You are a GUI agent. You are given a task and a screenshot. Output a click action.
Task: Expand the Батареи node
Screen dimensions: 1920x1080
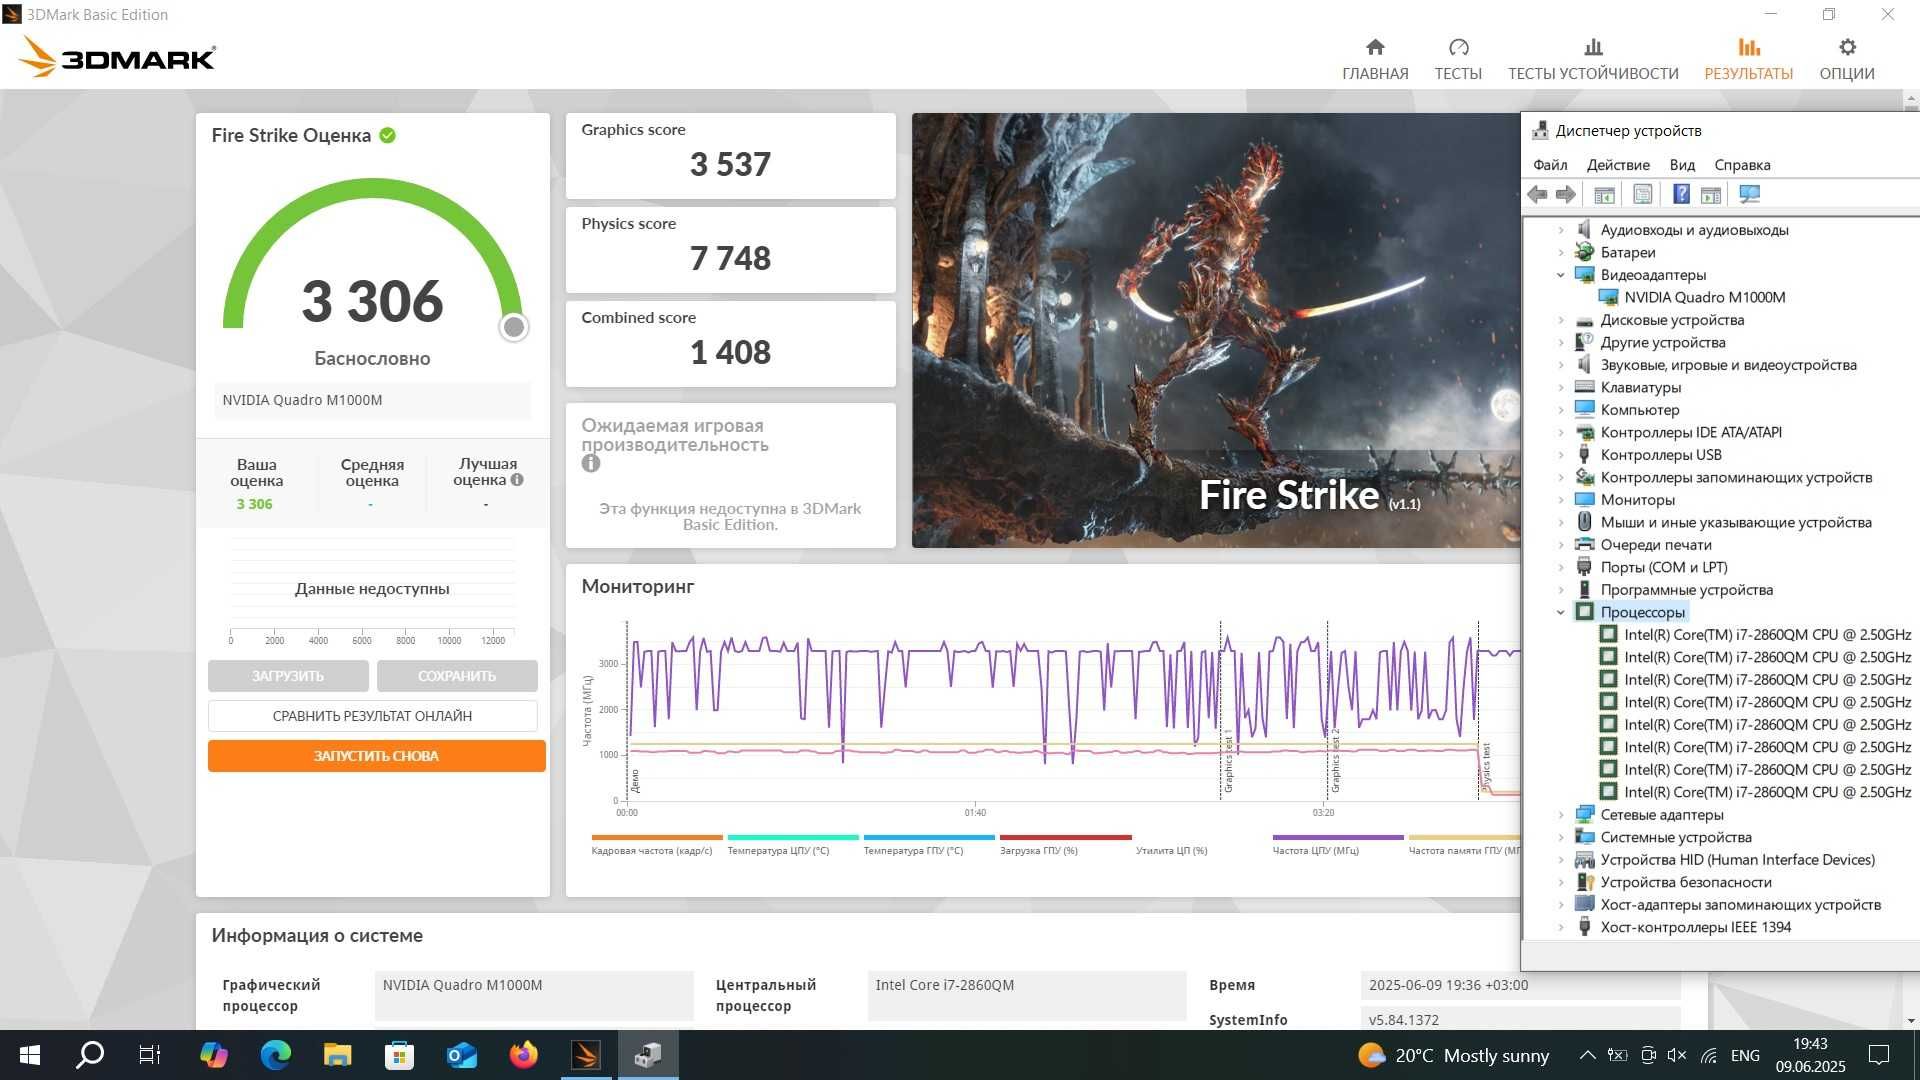pyautogui.click(x=1561, y=253)
